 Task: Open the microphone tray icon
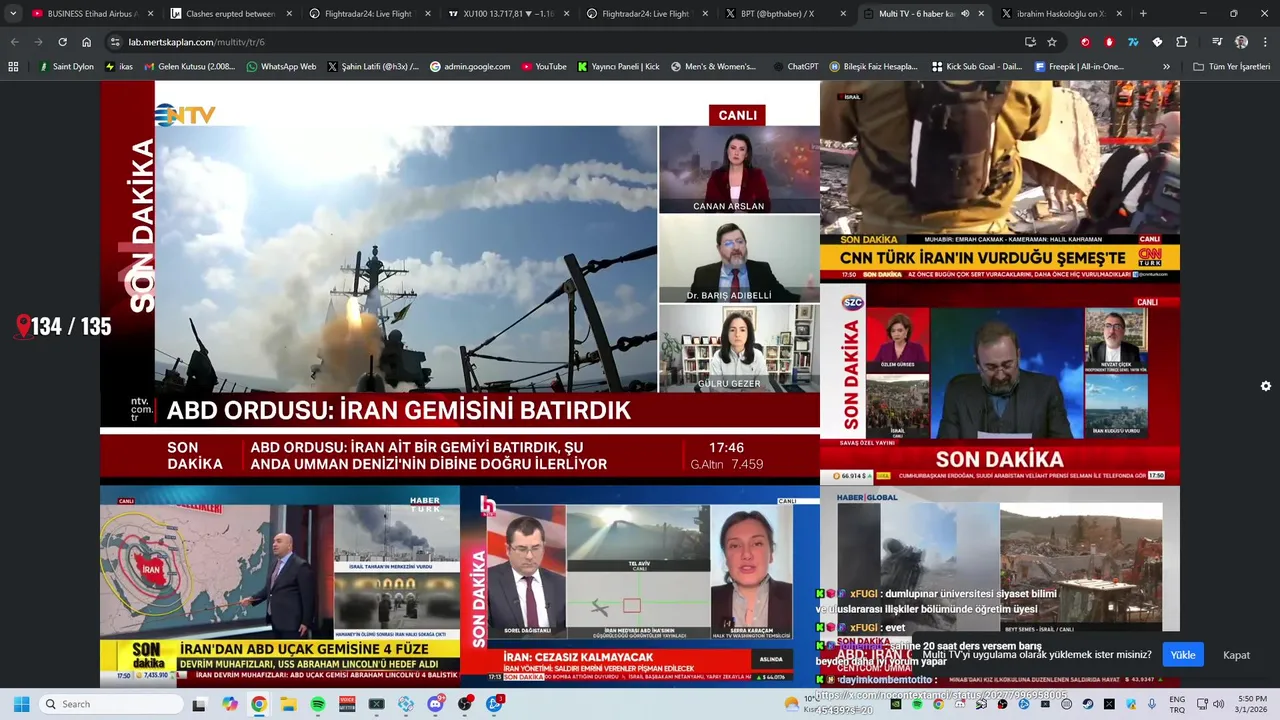click(1152, 704)
